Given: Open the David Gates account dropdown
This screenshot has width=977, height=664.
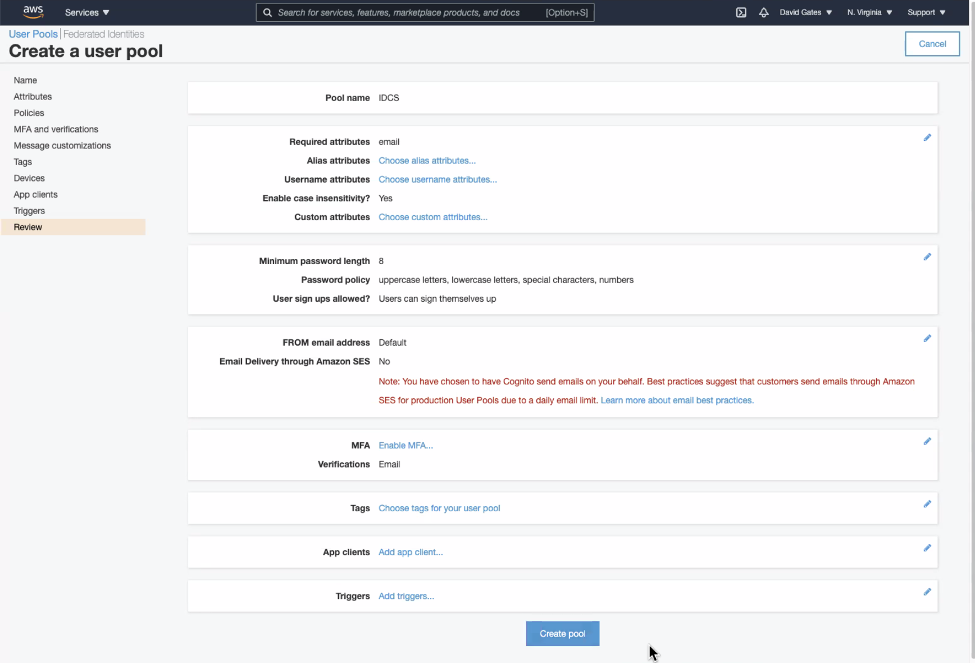Looking at the screenshot, I should [x=806, y=13].
